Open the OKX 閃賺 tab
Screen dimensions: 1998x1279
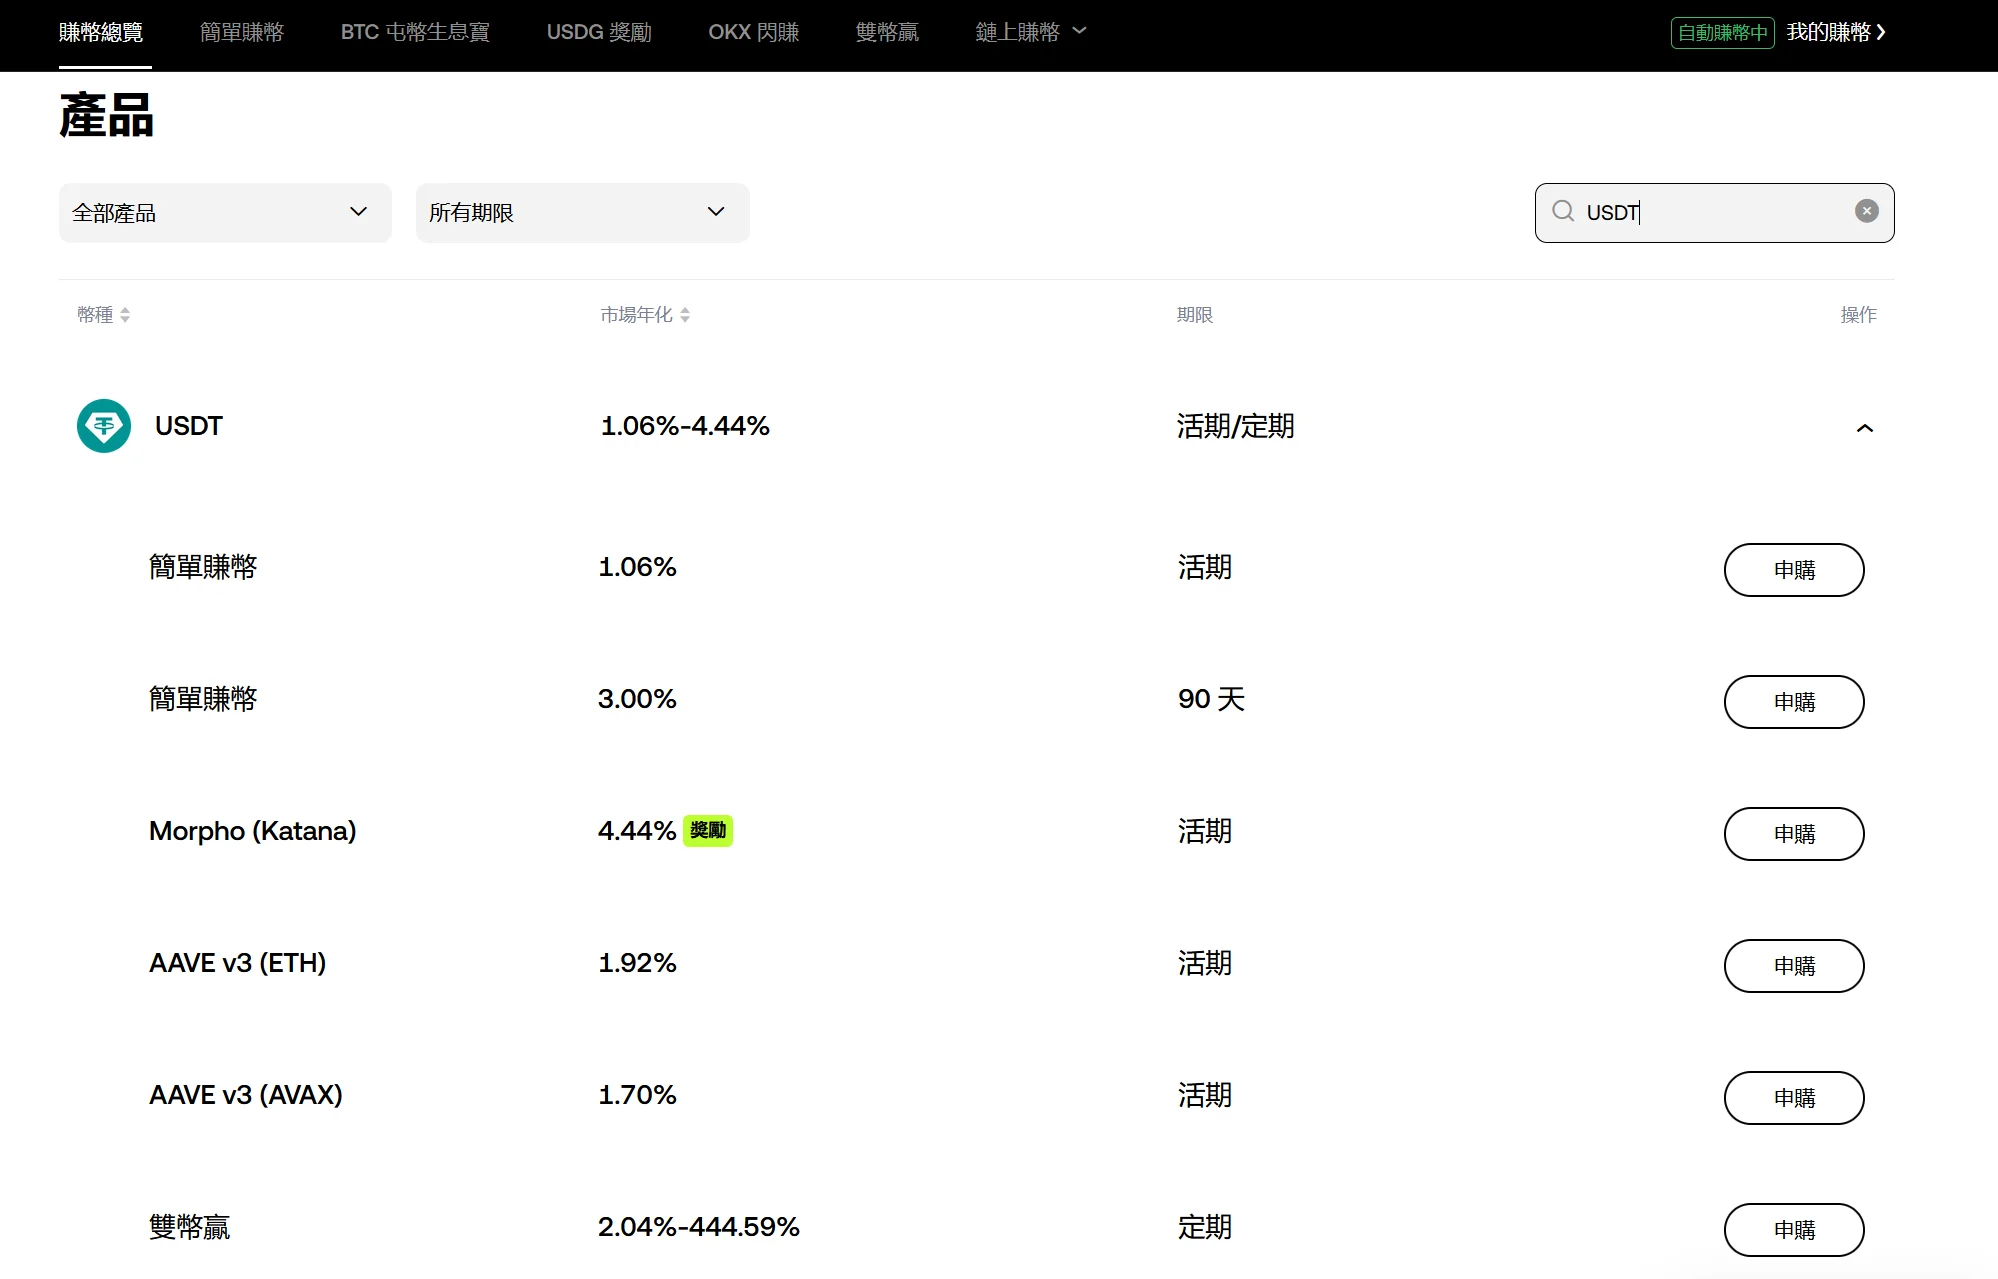[x=754, y=32]
